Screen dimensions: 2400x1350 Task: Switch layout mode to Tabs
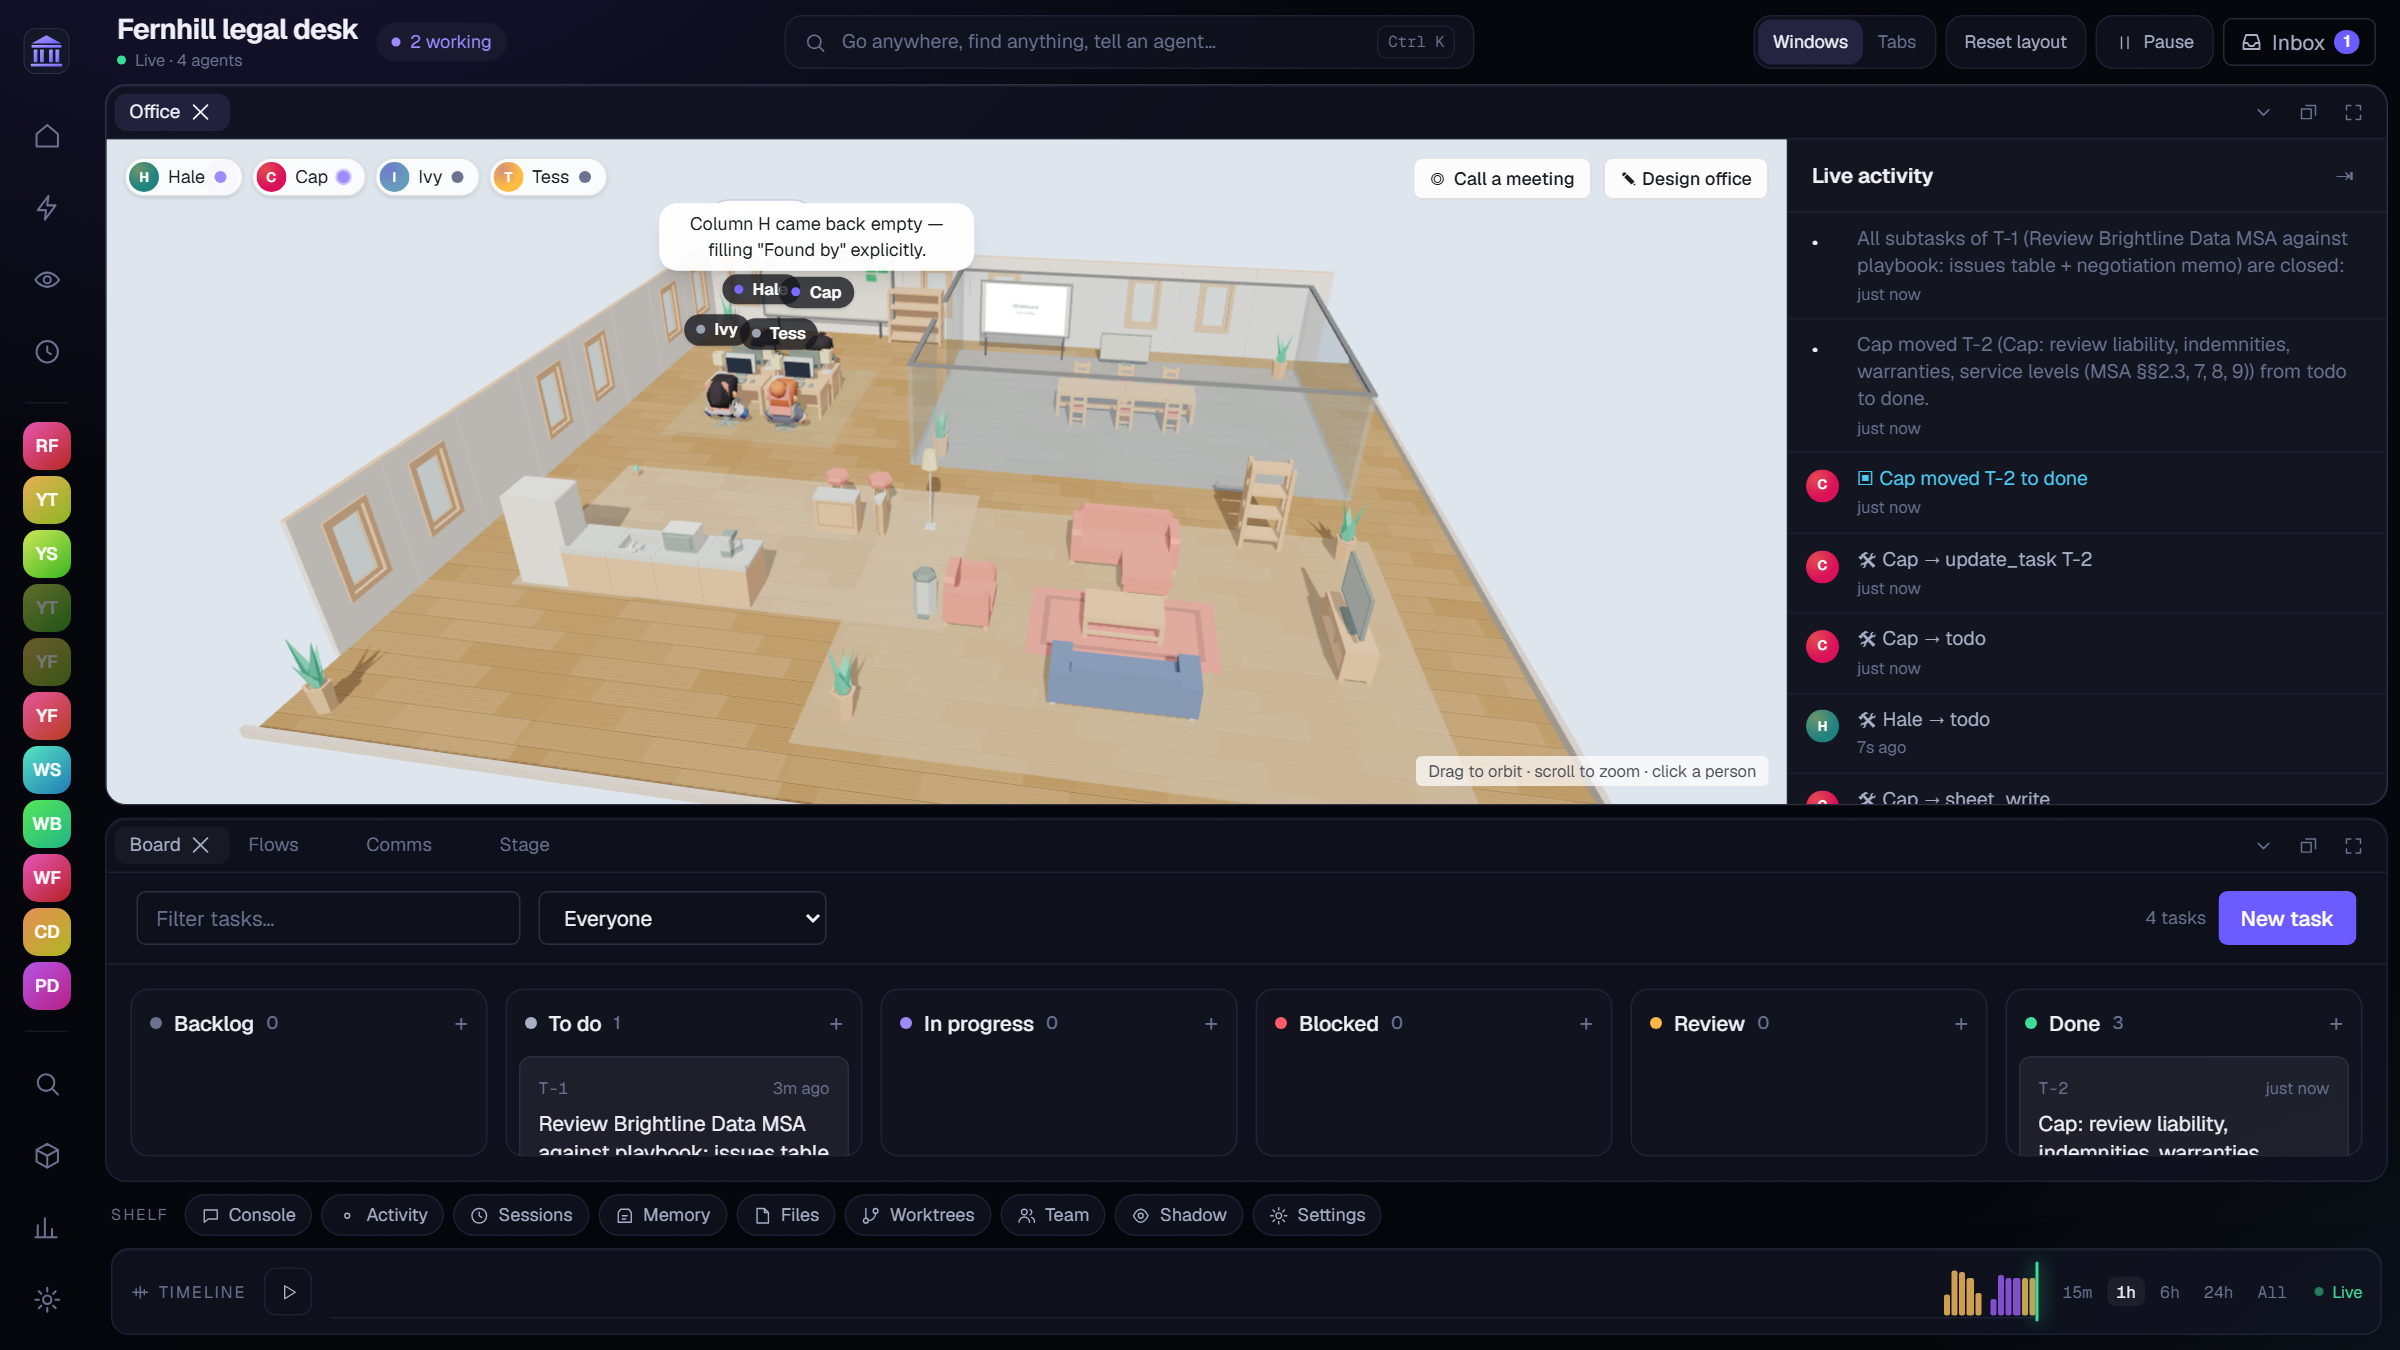(1896, 42)
